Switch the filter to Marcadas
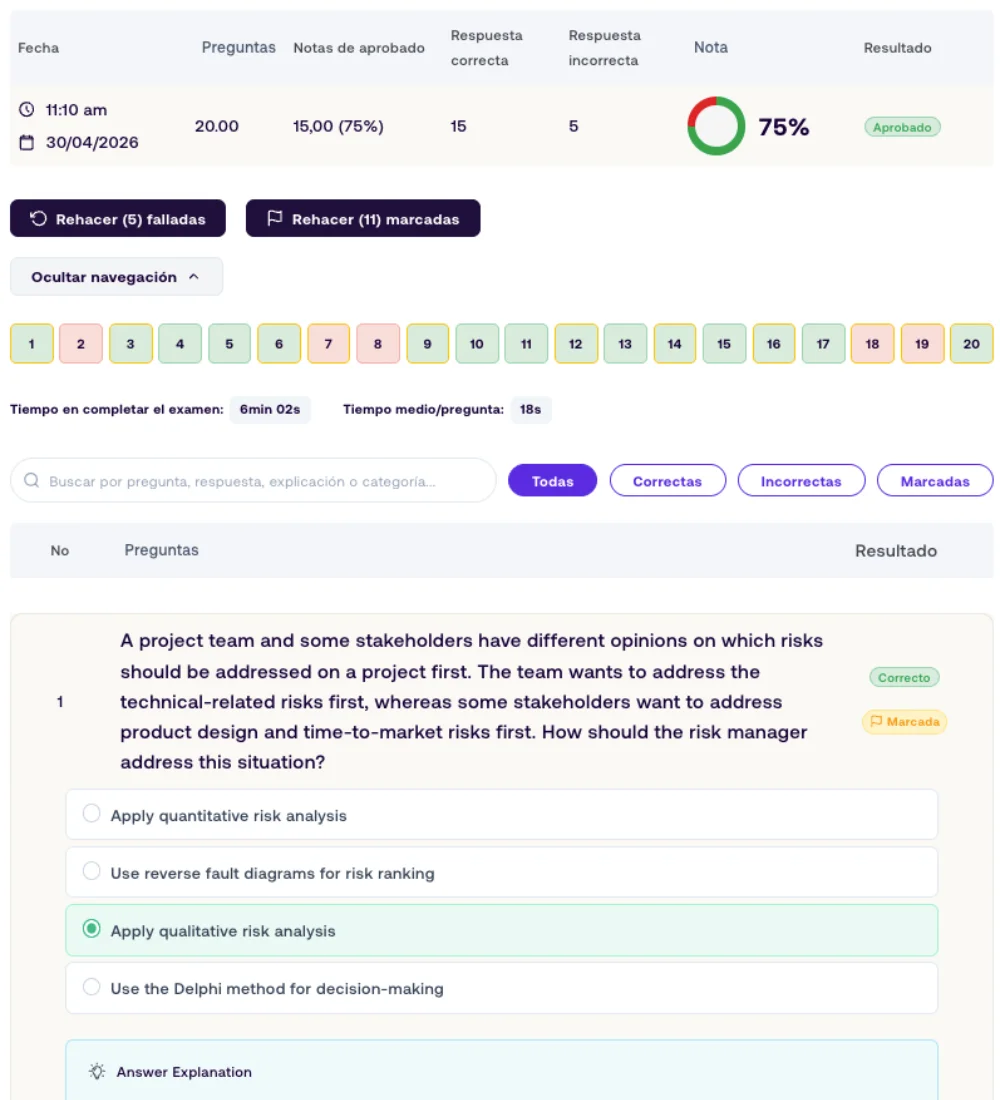1000x1100 pixels. [935, 481]
